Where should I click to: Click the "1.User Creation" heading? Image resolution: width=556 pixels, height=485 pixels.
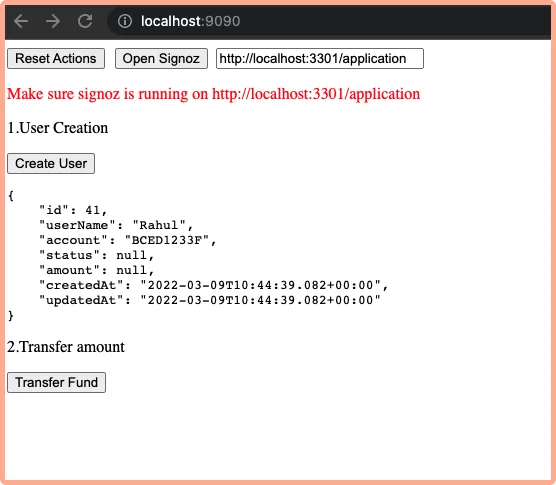57,128
